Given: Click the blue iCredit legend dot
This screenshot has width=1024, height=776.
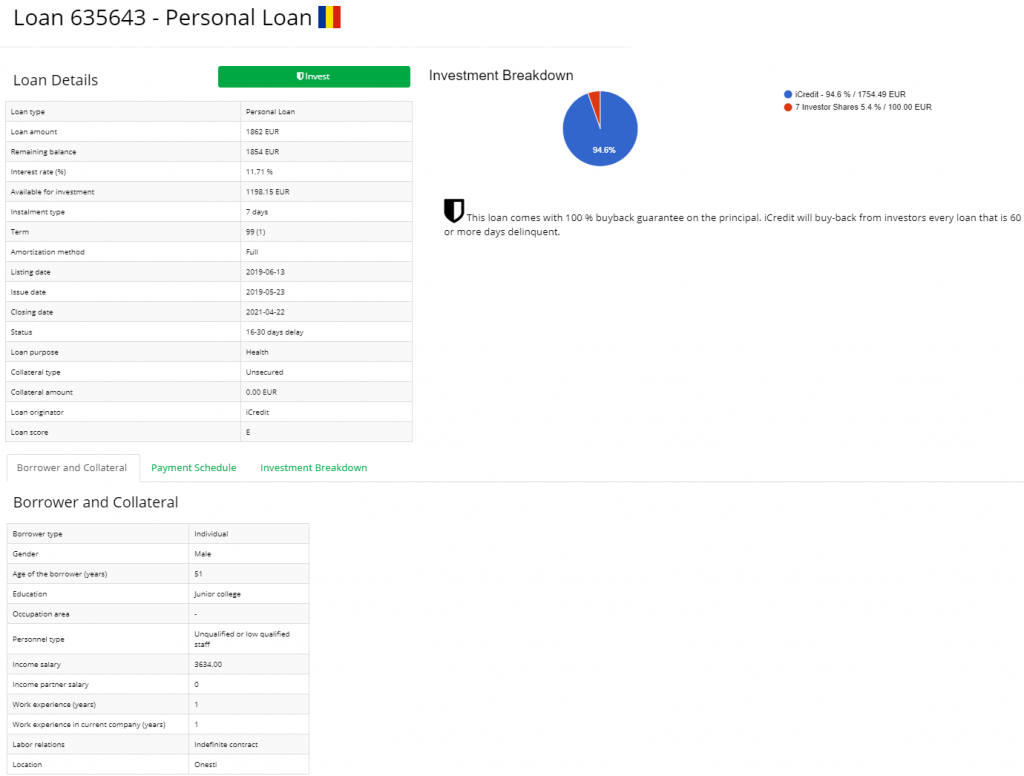Looking at the screenshot, I should (x=788, y=94).
